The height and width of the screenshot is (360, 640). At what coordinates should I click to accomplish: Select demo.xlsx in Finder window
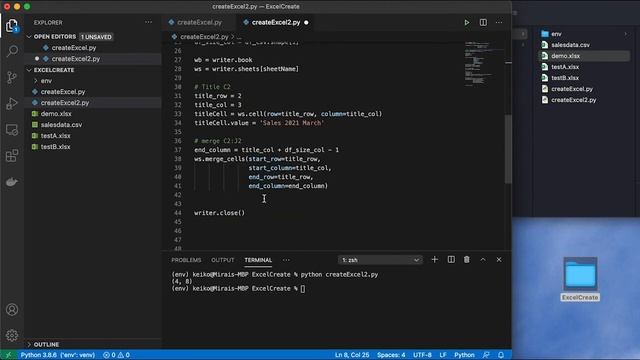565,56
